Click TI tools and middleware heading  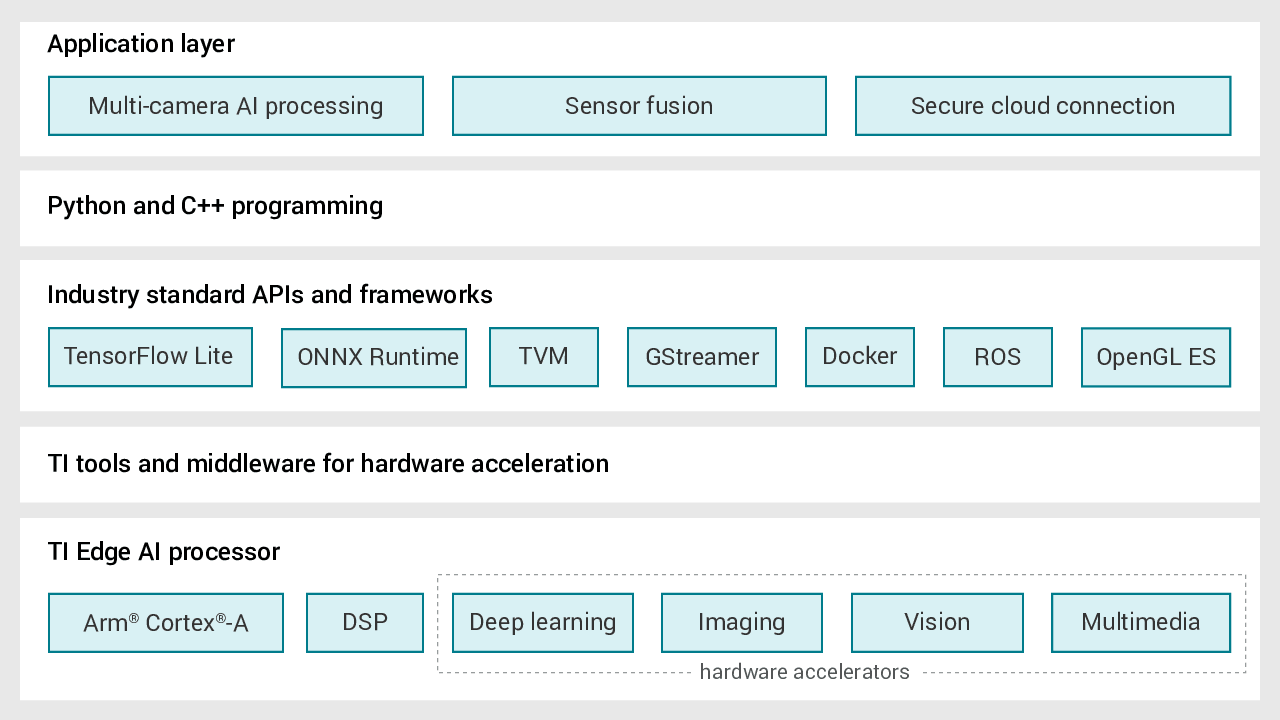(328, 464)
